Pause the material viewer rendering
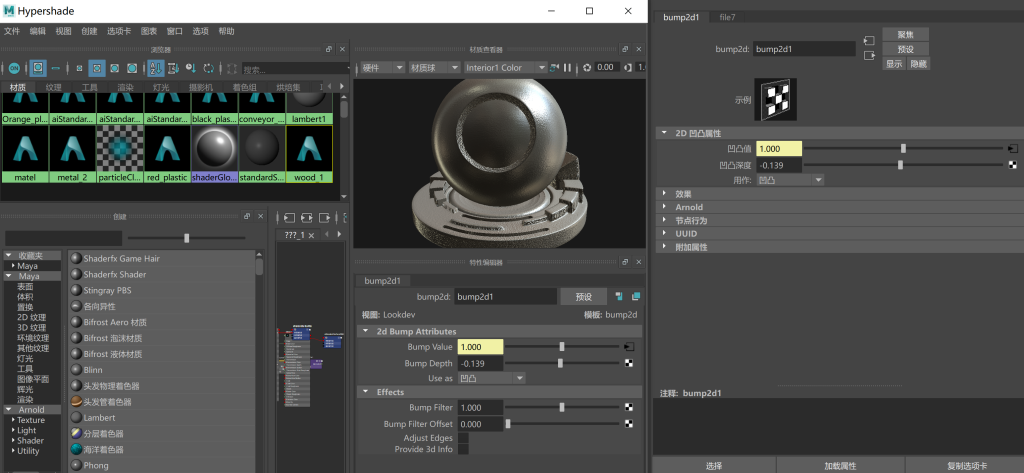Viewport: 1024px width, 473px height. click(x=568, y=67)
